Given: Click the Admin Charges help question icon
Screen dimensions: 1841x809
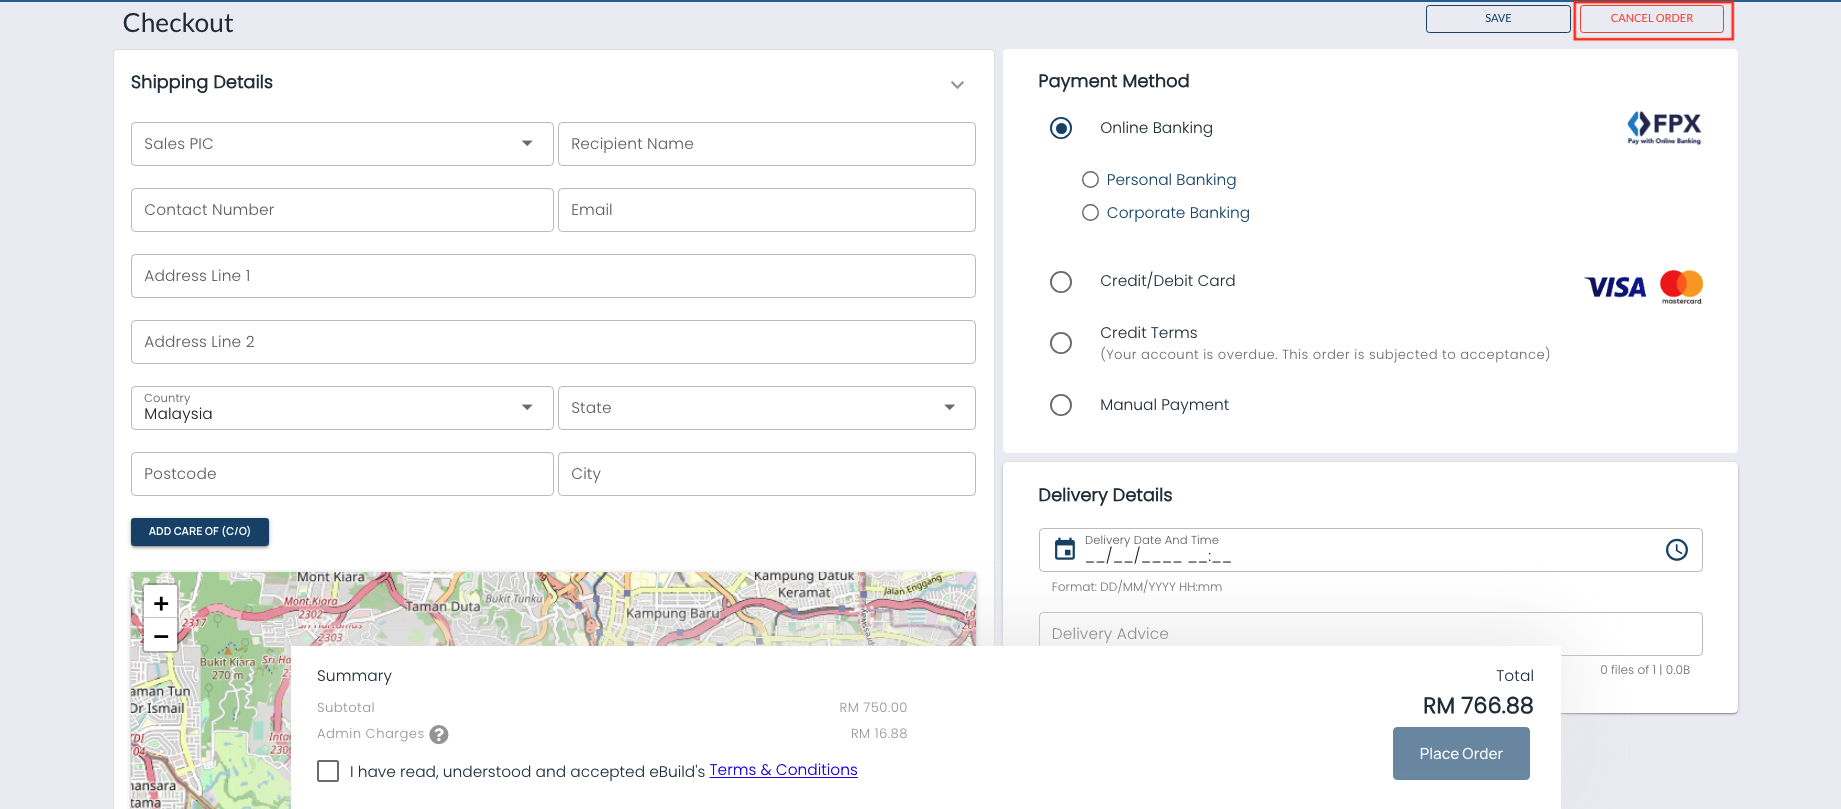Looking at the screenshot, I should click(x=439, y=735).
